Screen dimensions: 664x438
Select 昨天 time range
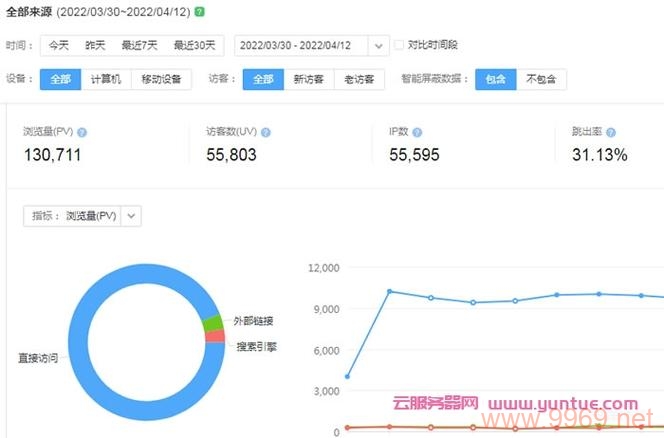pyautogui.click(x=95, y=45)
